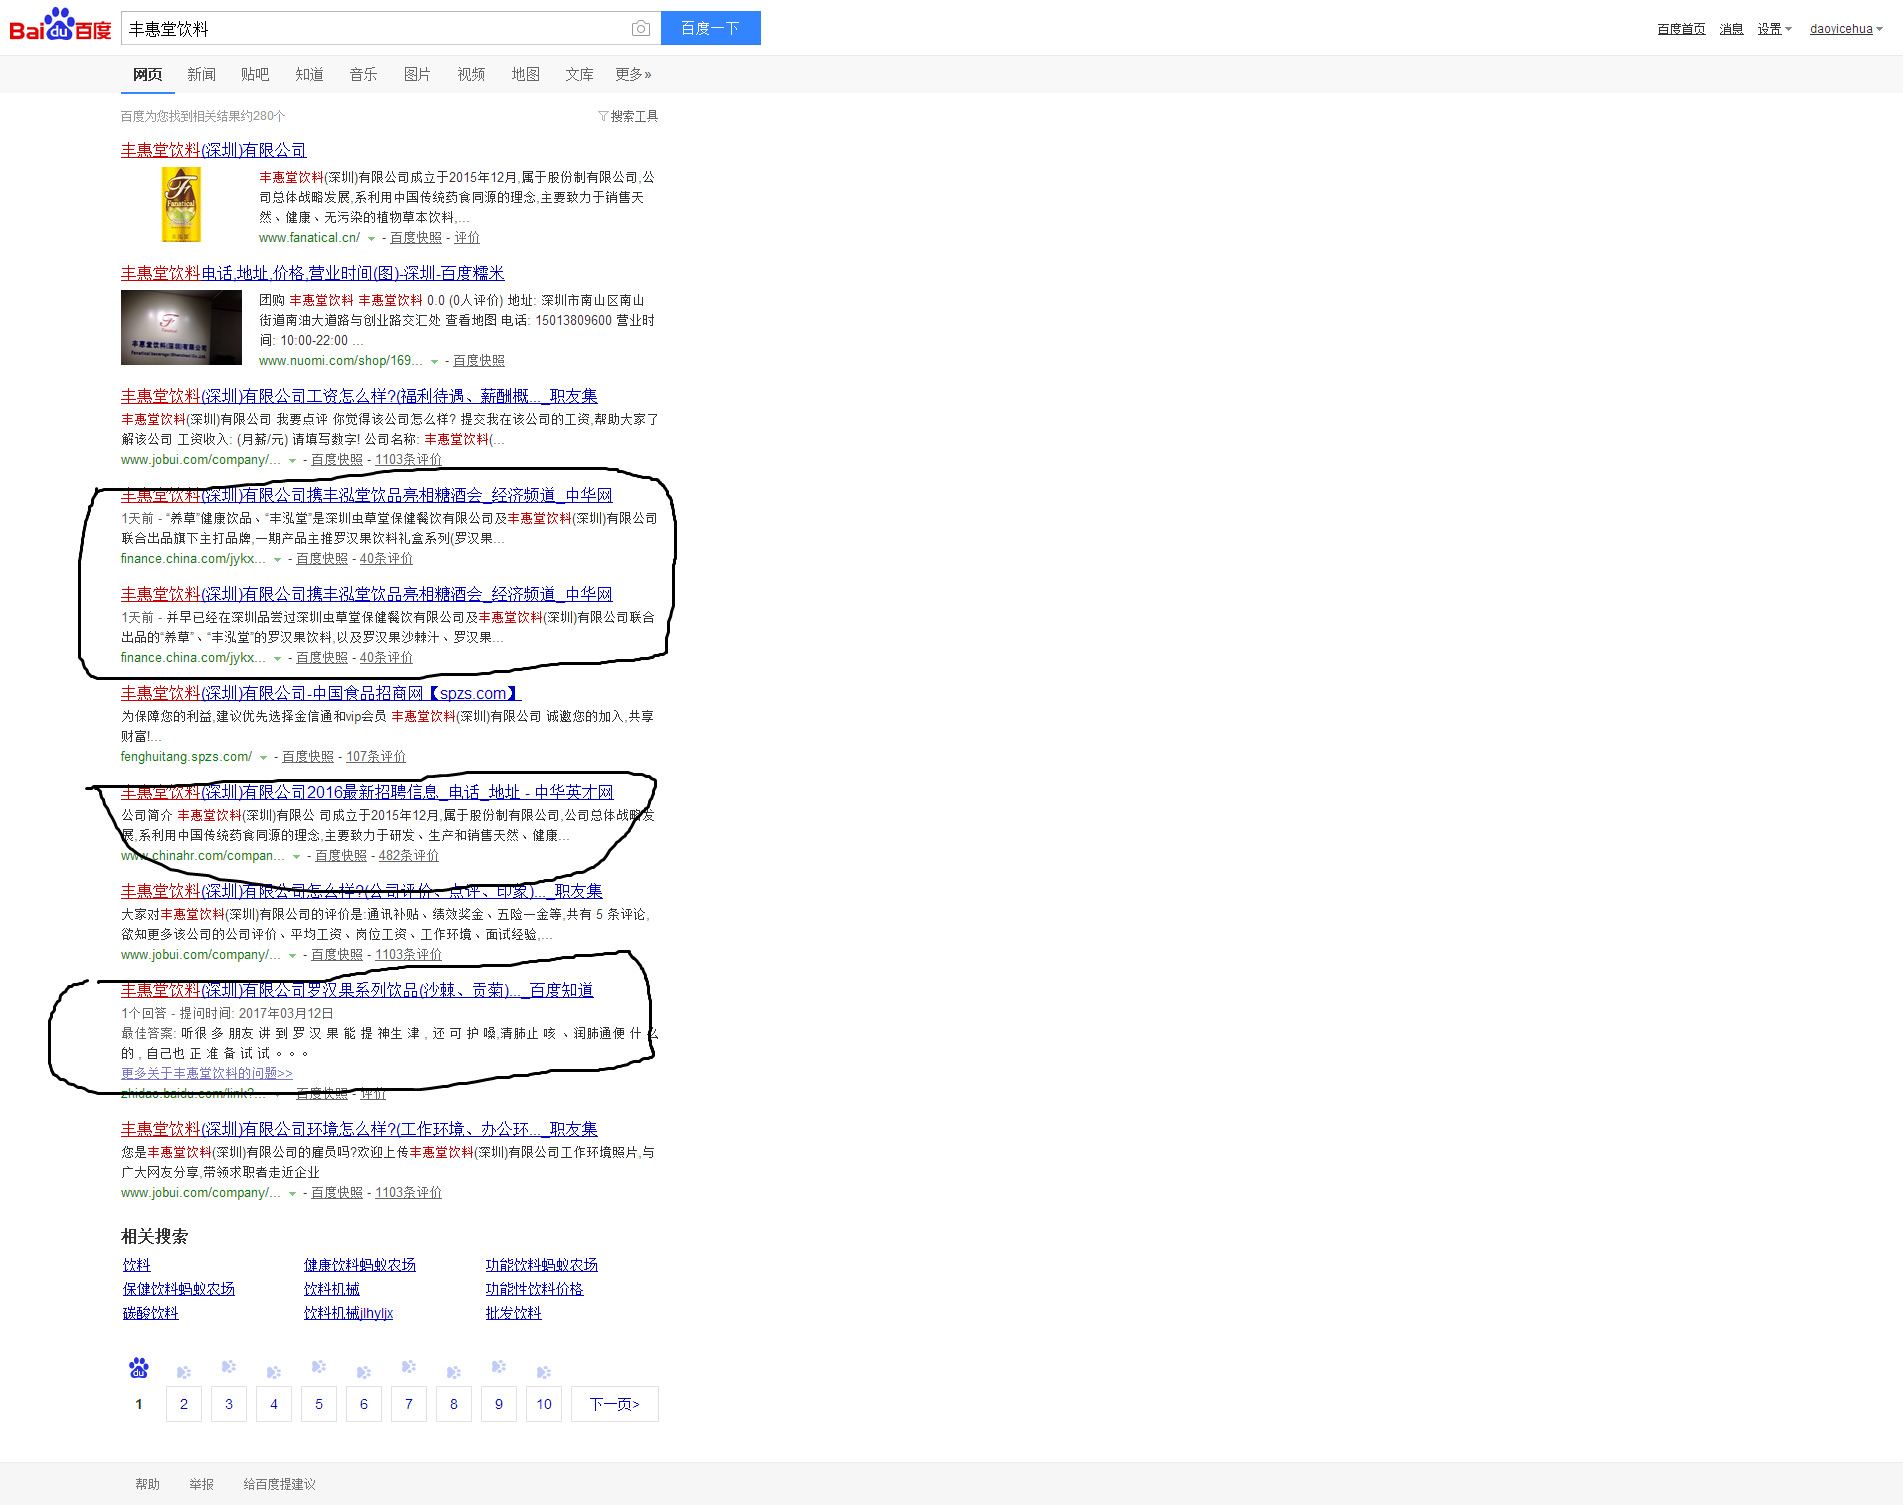Click 评价 for www.fanatical.cn result
The image size is (1903, 1505).
point(467,238)
